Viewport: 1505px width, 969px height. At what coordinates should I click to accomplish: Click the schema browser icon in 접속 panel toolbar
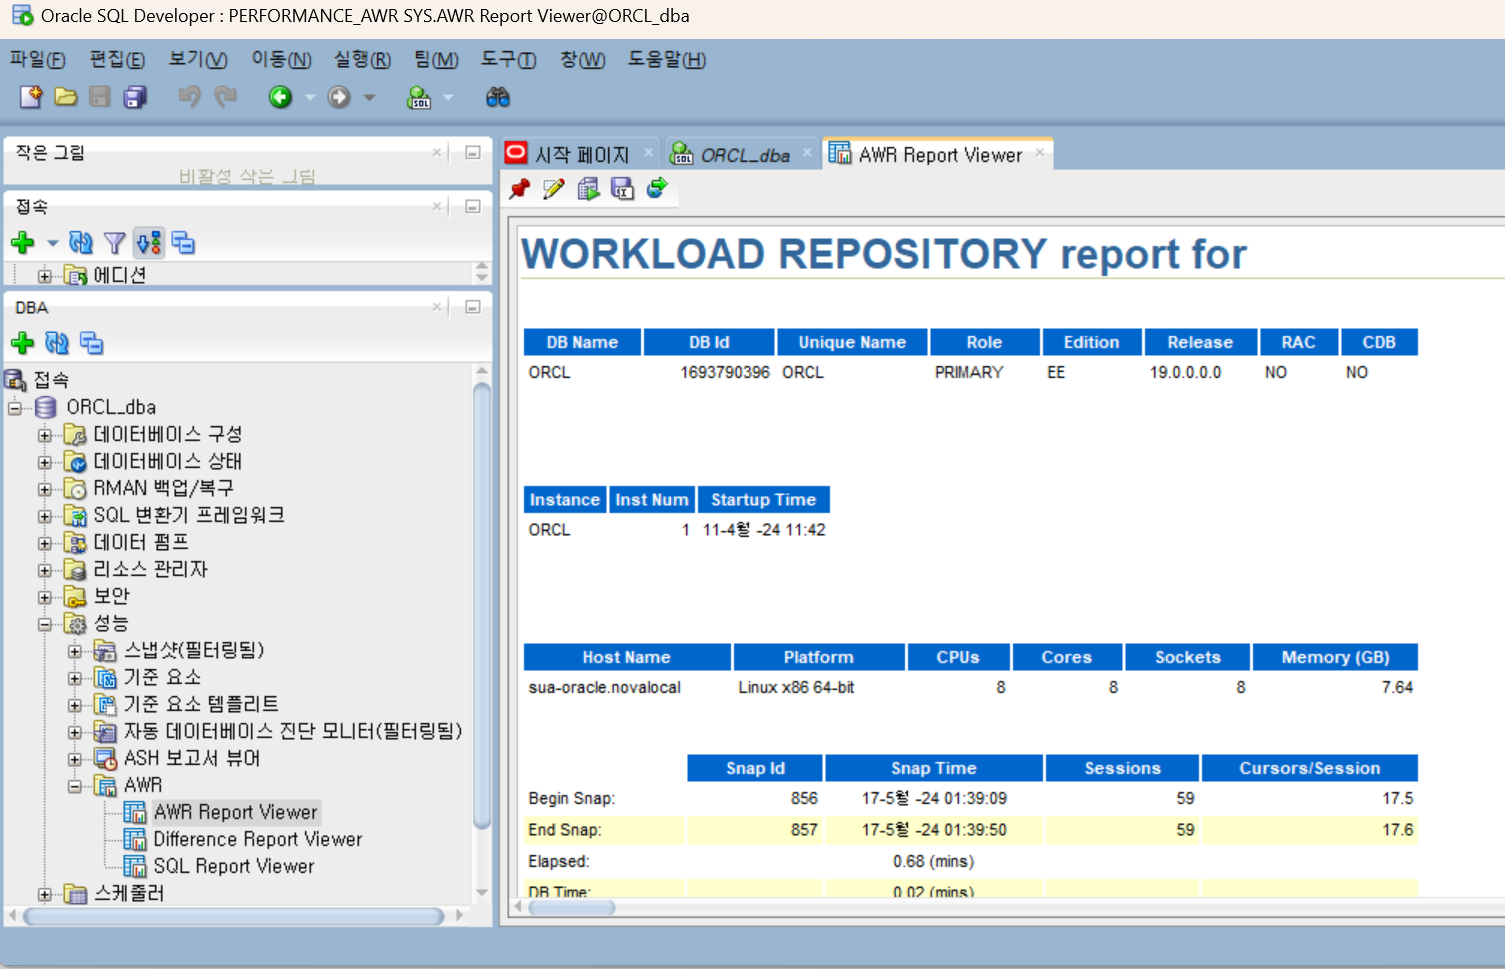[183, 242]
